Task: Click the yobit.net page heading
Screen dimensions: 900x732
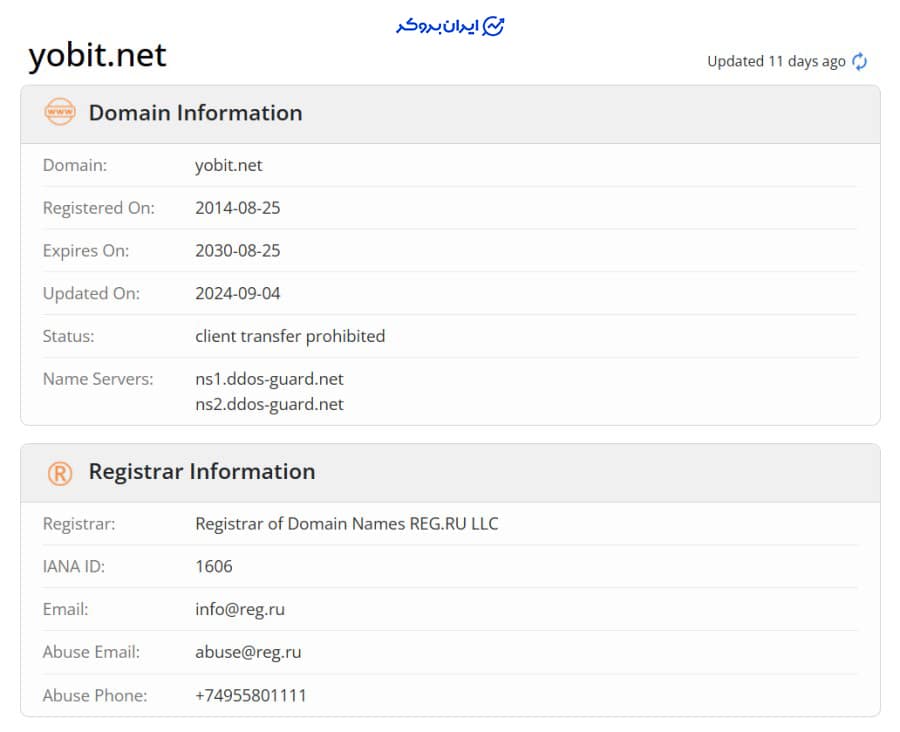Action: coord(97,55)
